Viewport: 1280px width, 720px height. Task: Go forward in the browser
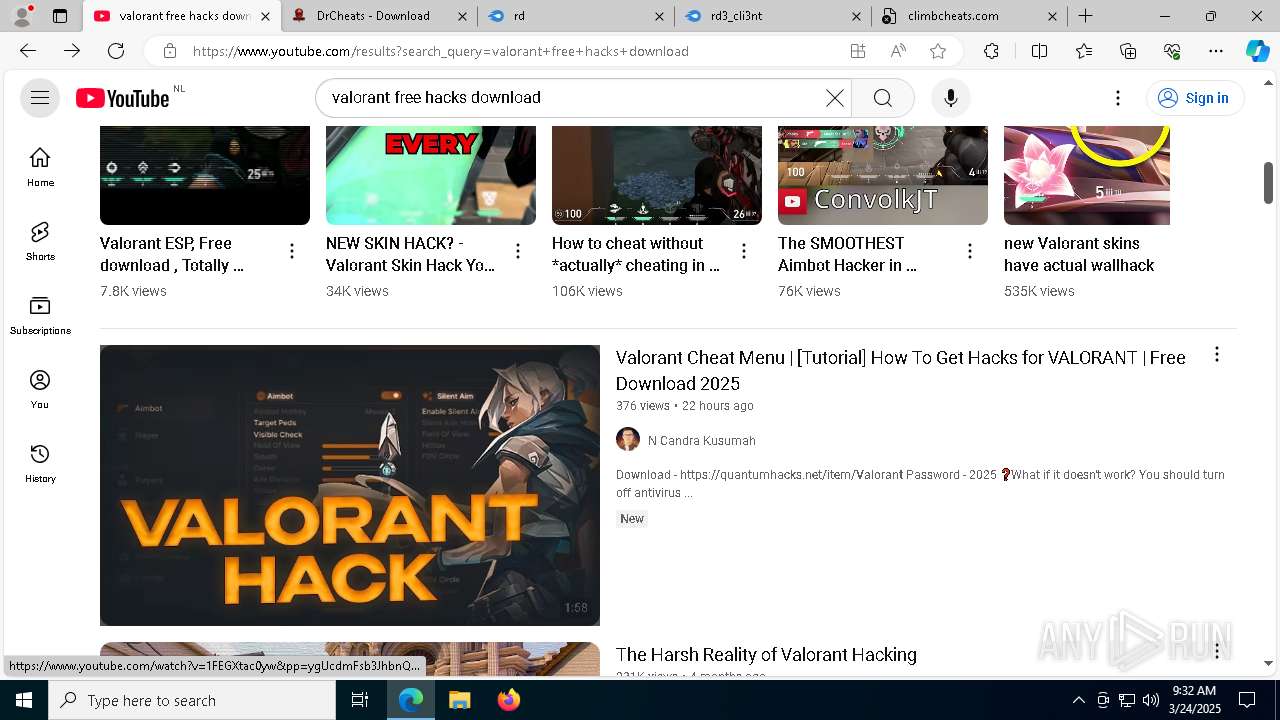(72, 51)
